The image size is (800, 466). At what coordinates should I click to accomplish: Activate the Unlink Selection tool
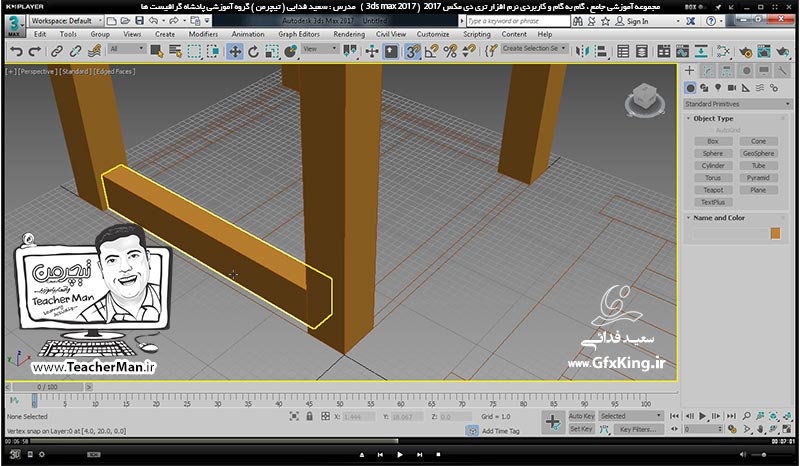point(76,51)
